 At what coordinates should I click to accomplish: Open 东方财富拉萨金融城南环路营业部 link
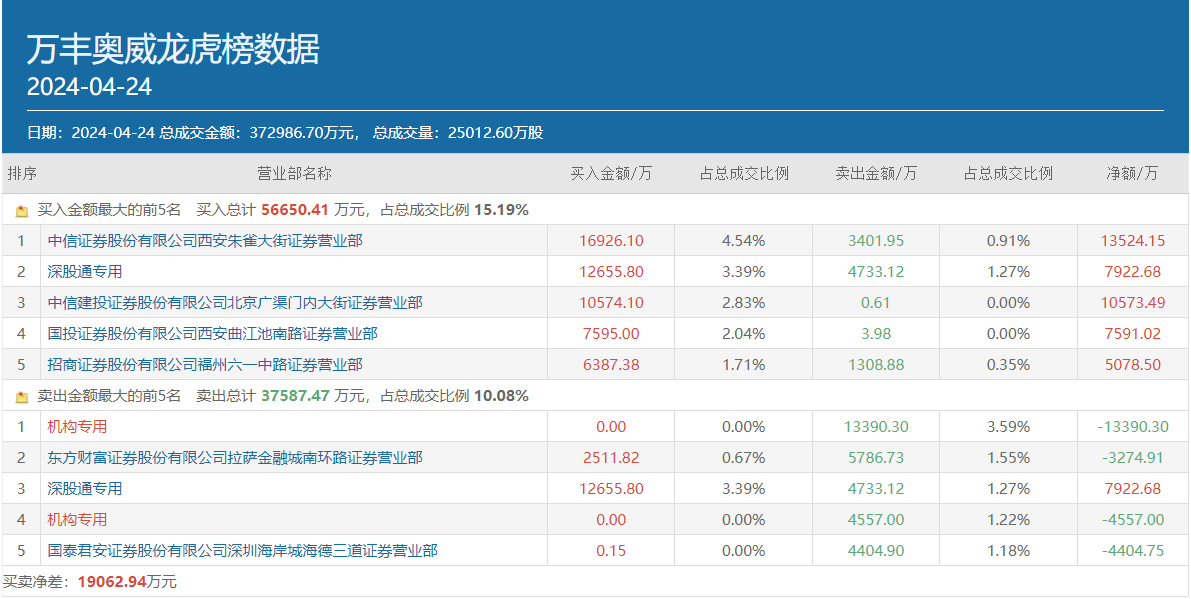235,458
